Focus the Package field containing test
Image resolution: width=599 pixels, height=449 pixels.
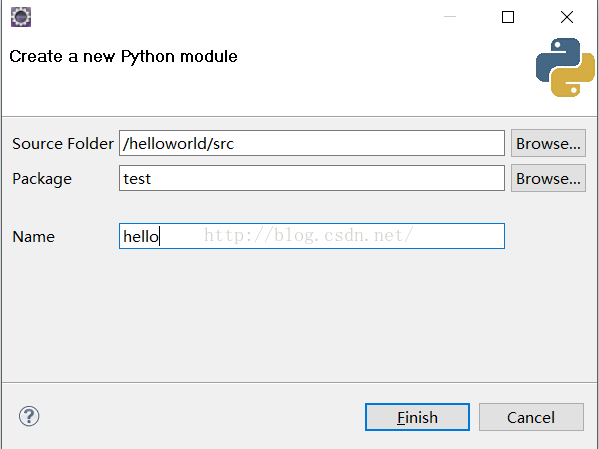[x=312, y=178]
